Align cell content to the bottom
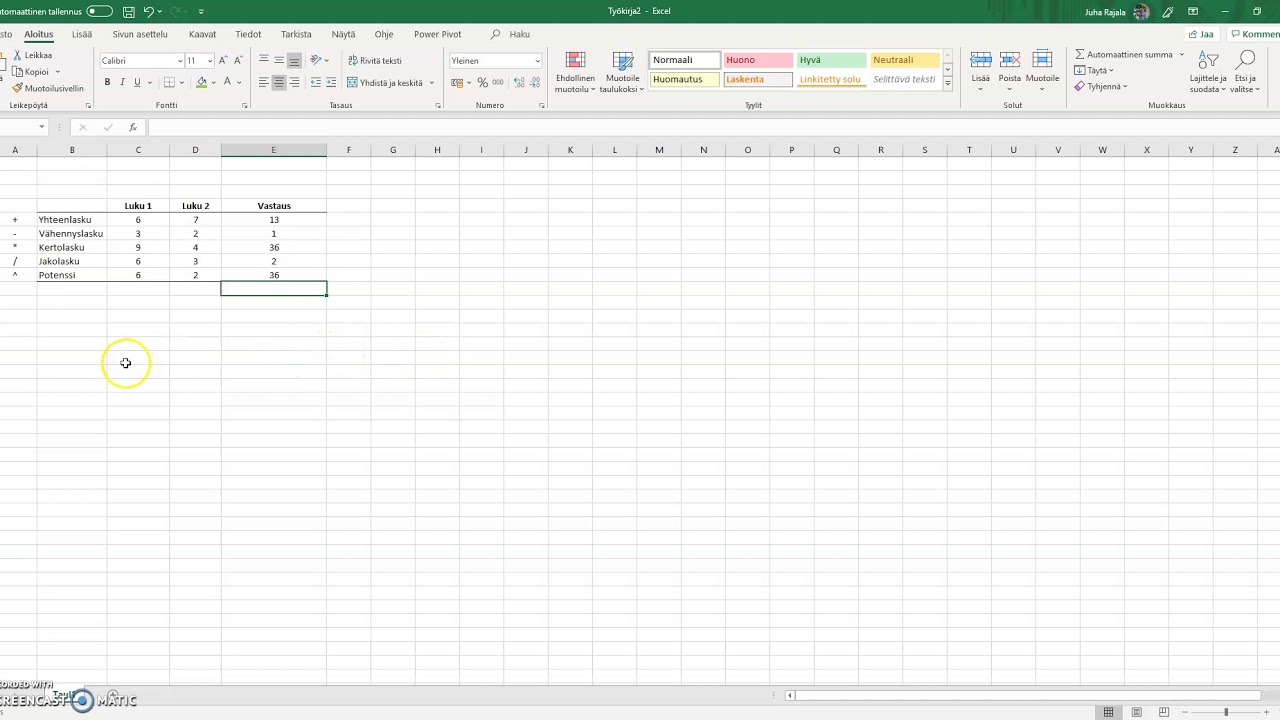 coord(294,61)
